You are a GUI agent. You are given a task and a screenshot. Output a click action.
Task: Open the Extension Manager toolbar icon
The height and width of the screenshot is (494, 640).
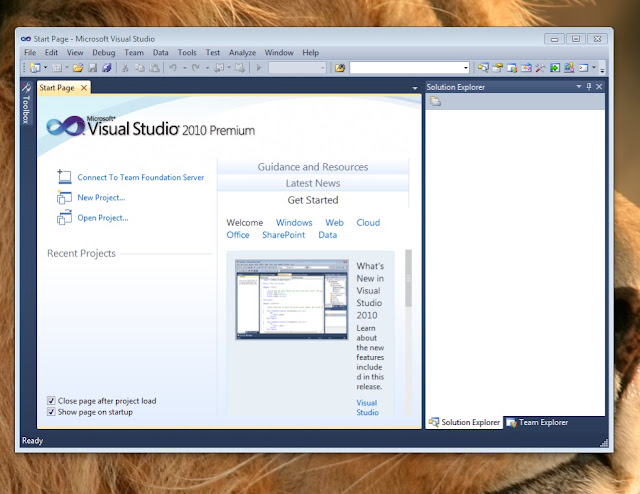pos(569,68)
